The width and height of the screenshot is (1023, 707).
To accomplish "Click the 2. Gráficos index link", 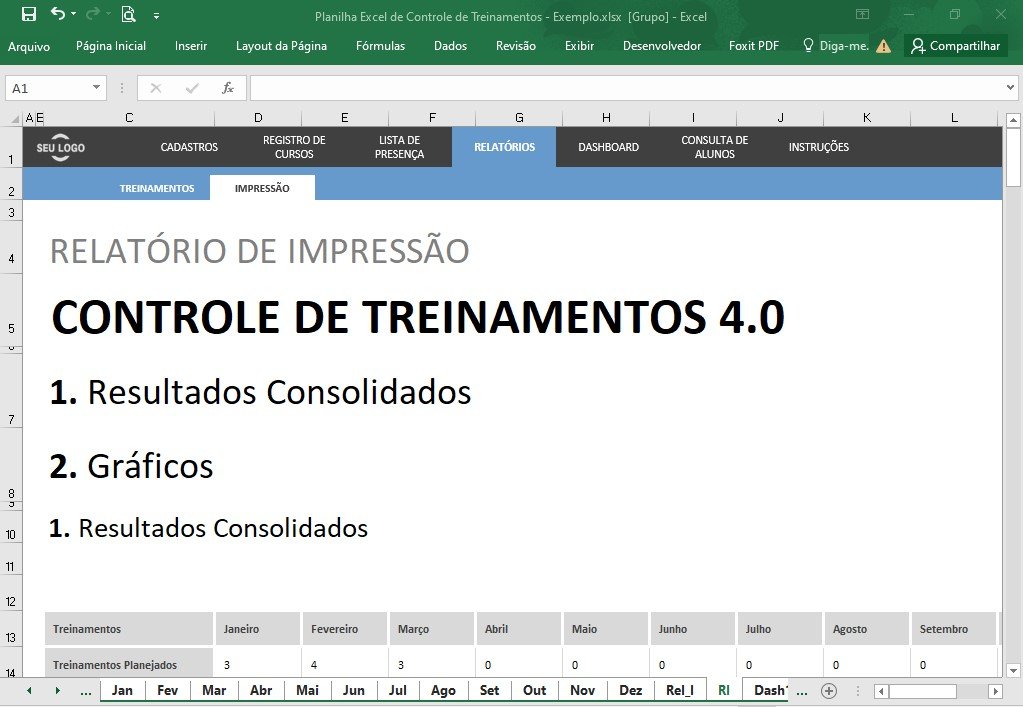I will [132, 466].
